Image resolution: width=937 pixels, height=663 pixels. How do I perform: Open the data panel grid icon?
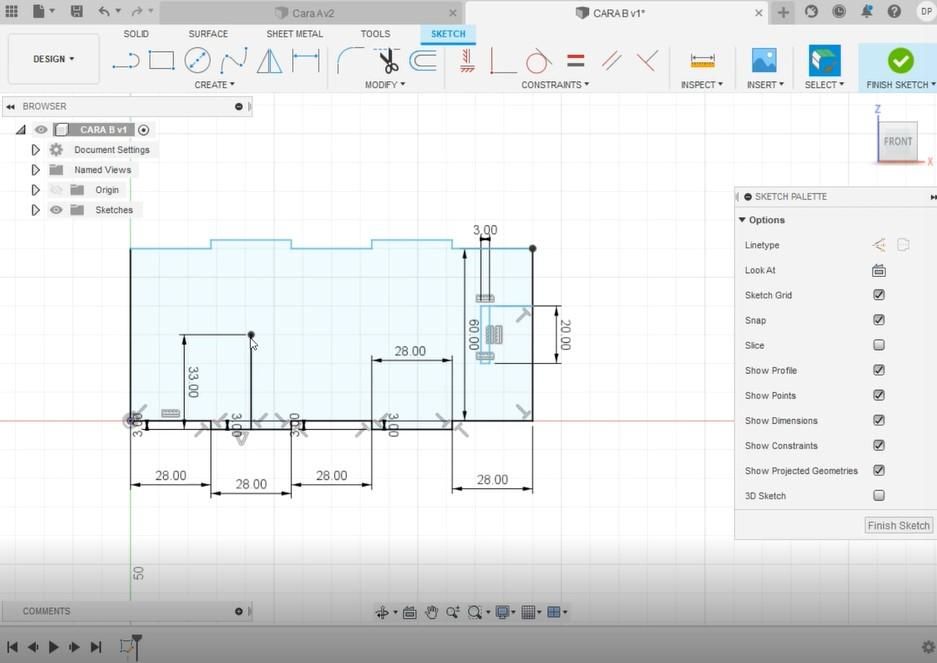11,11
